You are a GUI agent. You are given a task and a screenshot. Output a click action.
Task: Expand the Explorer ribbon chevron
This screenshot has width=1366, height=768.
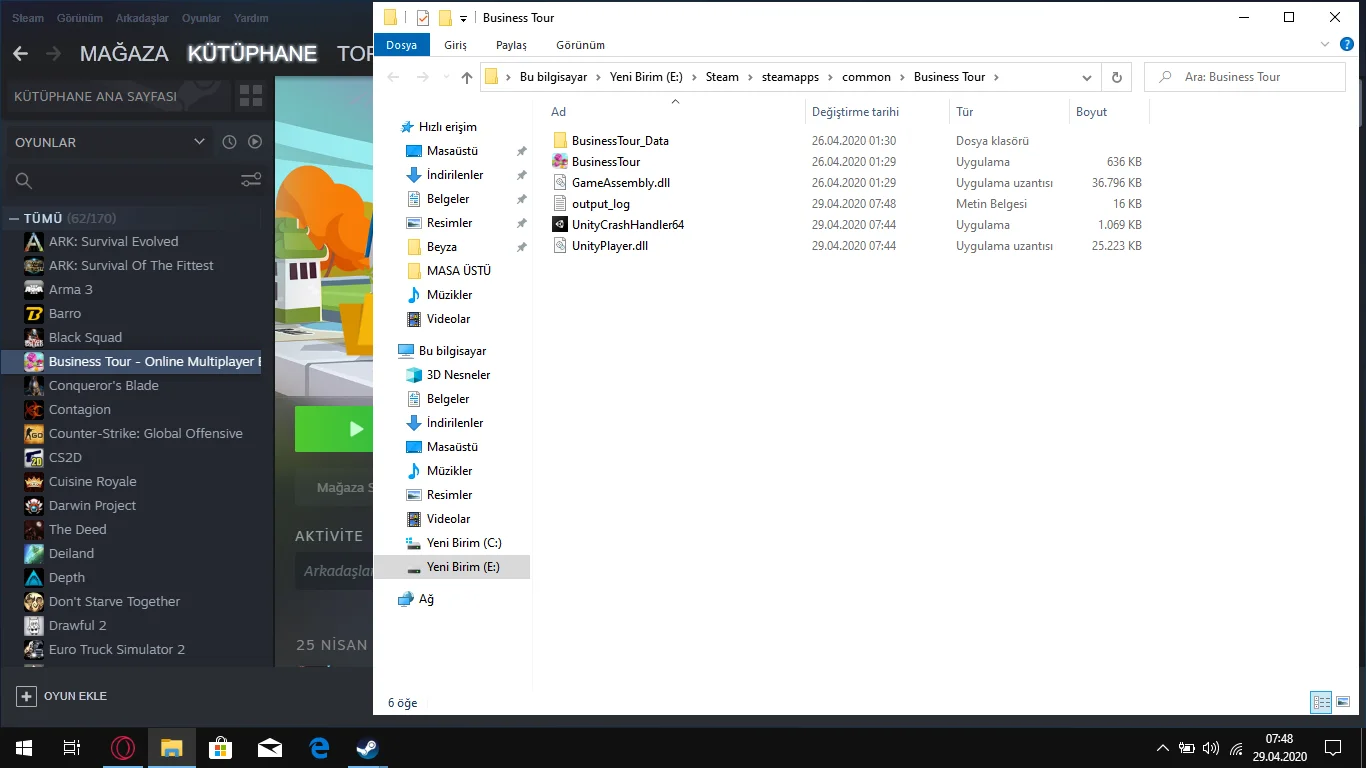pyautogui.click(x=1324, y=45)
